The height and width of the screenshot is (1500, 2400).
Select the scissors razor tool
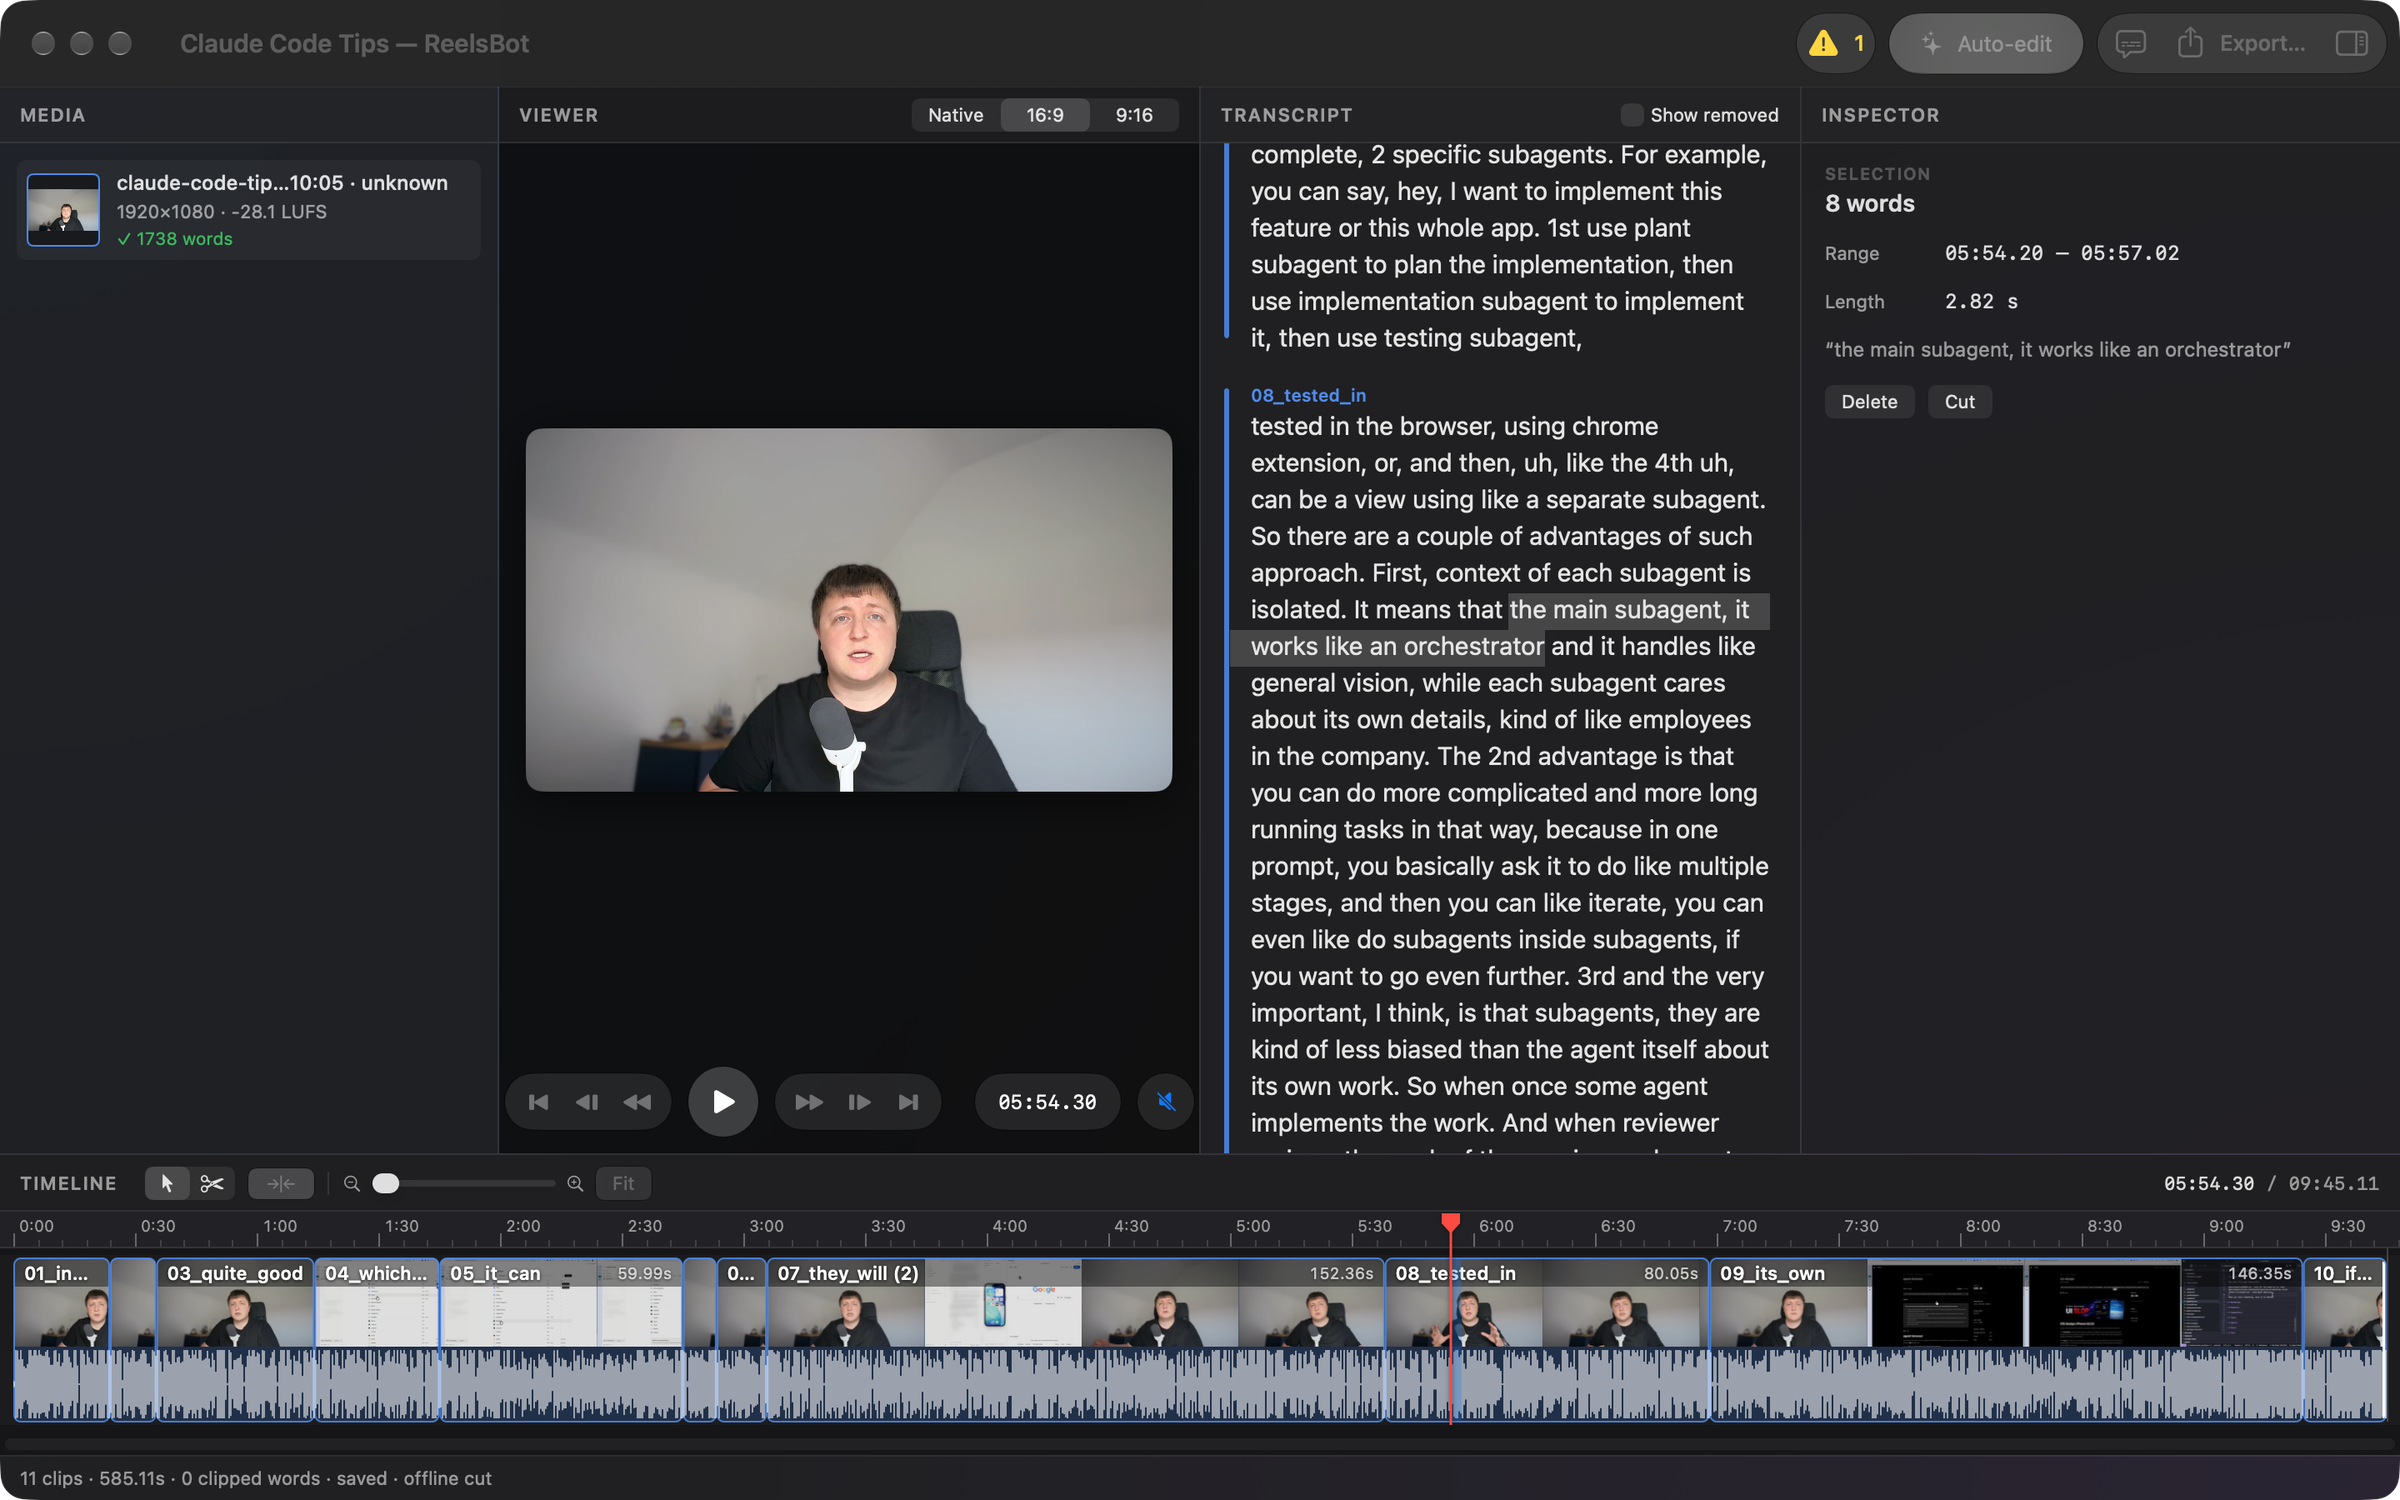[212, 1184]
